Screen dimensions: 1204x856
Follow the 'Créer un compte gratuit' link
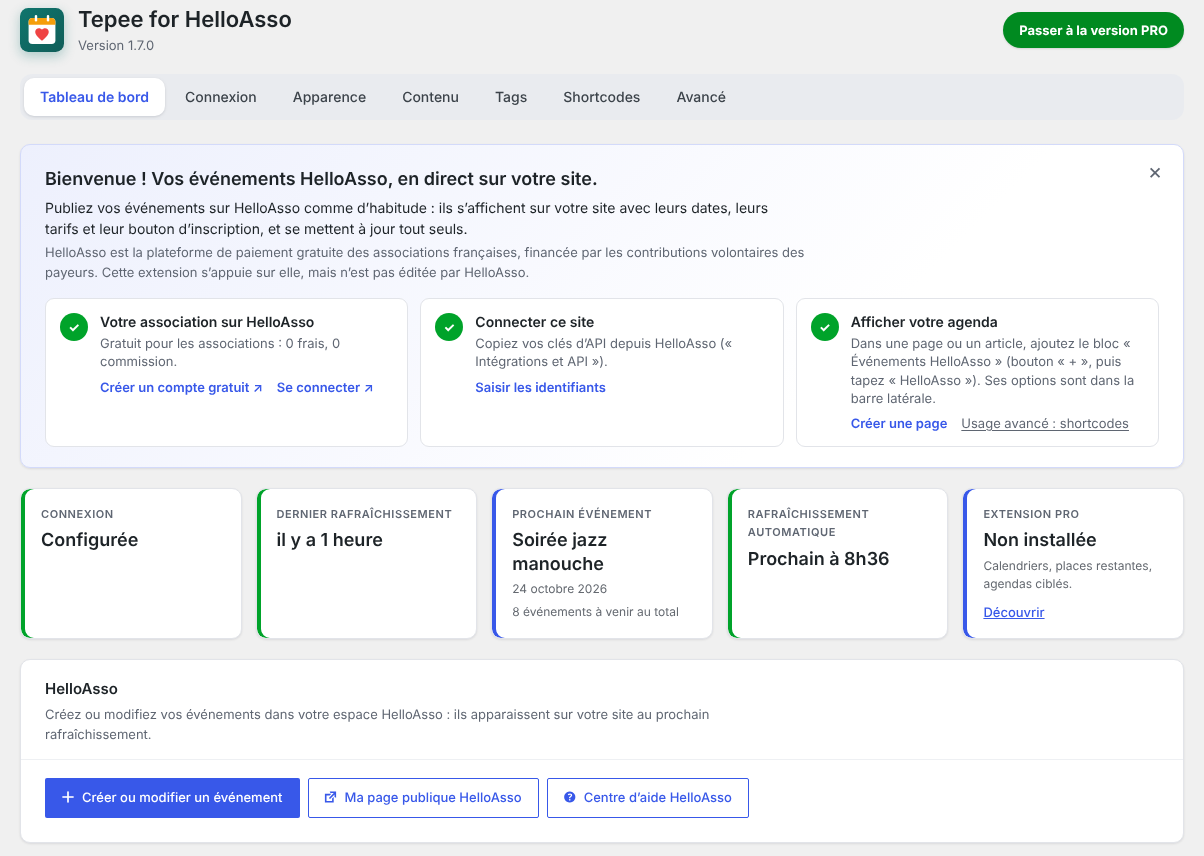(x=181, y=388)
